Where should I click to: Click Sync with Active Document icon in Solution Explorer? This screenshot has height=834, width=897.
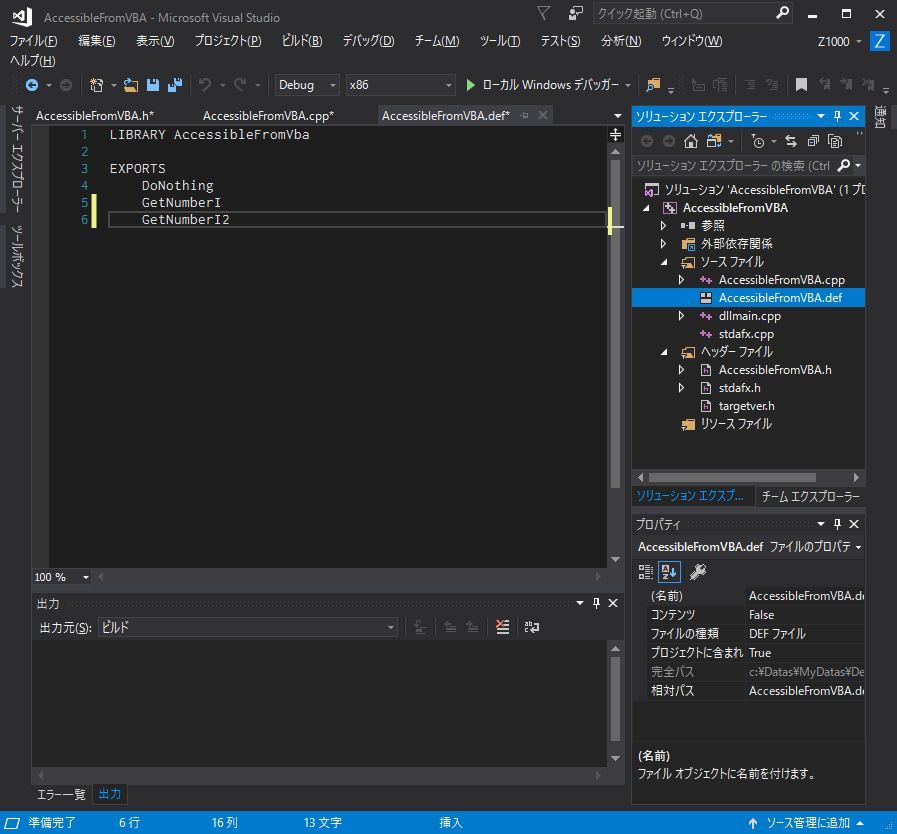[x=791, y=141]
